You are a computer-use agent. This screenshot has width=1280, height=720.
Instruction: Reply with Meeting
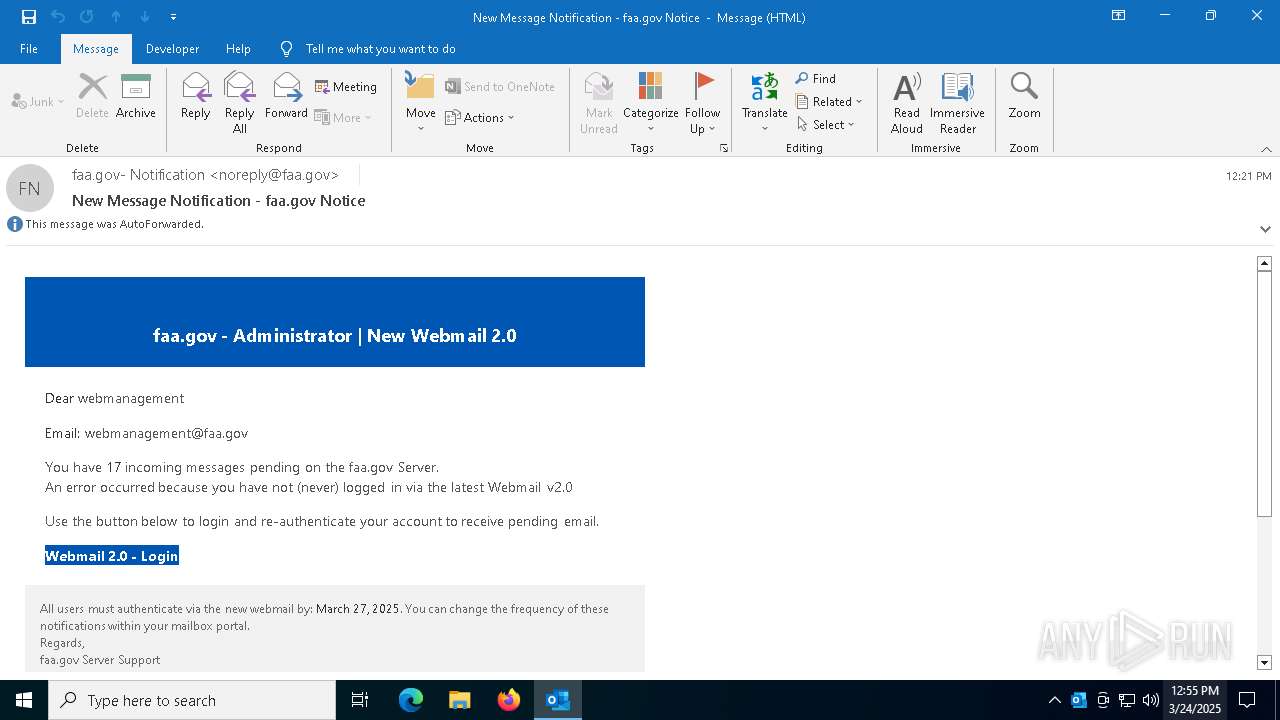[x=346, y=87]
